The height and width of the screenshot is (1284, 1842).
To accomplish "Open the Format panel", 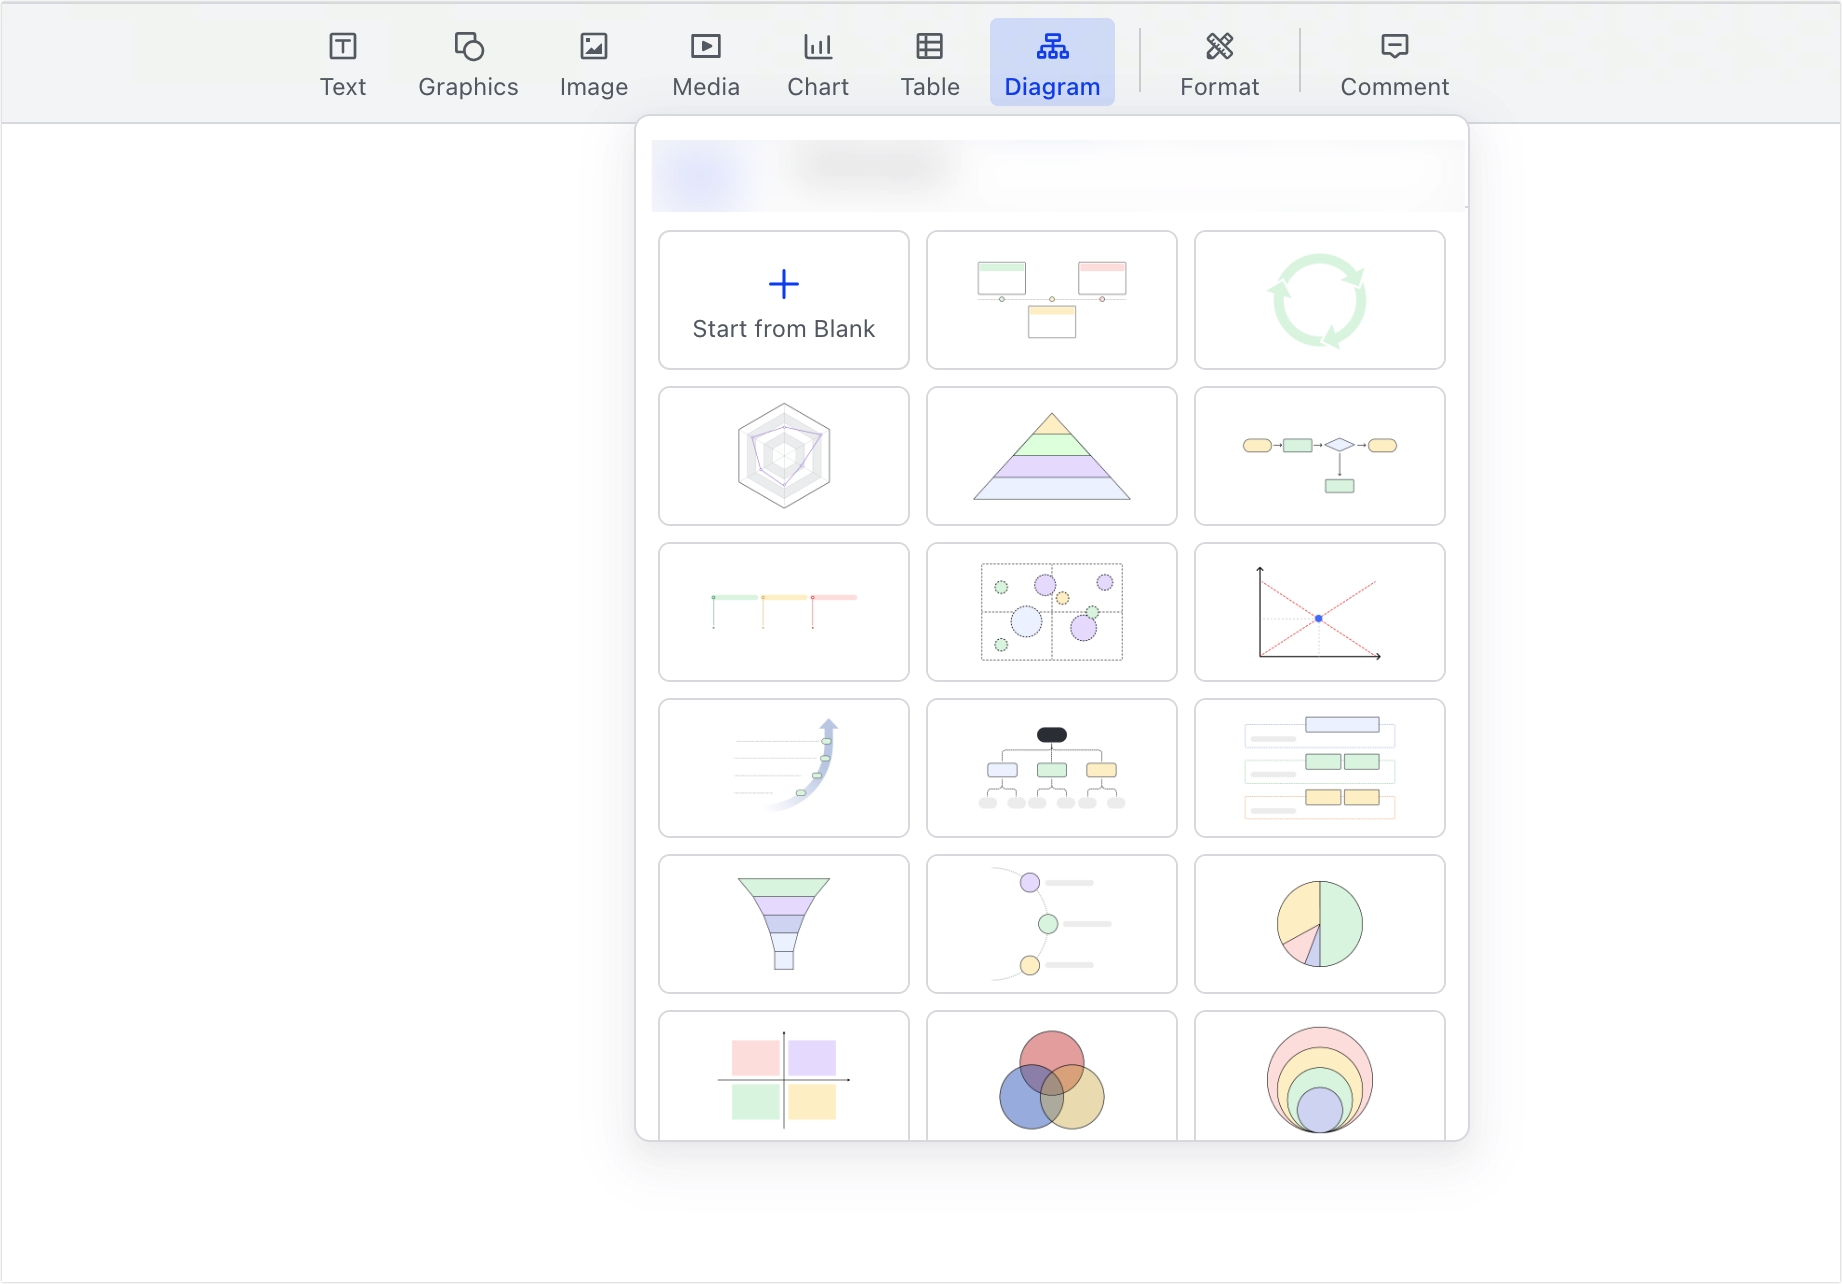I will (1220, 64).
